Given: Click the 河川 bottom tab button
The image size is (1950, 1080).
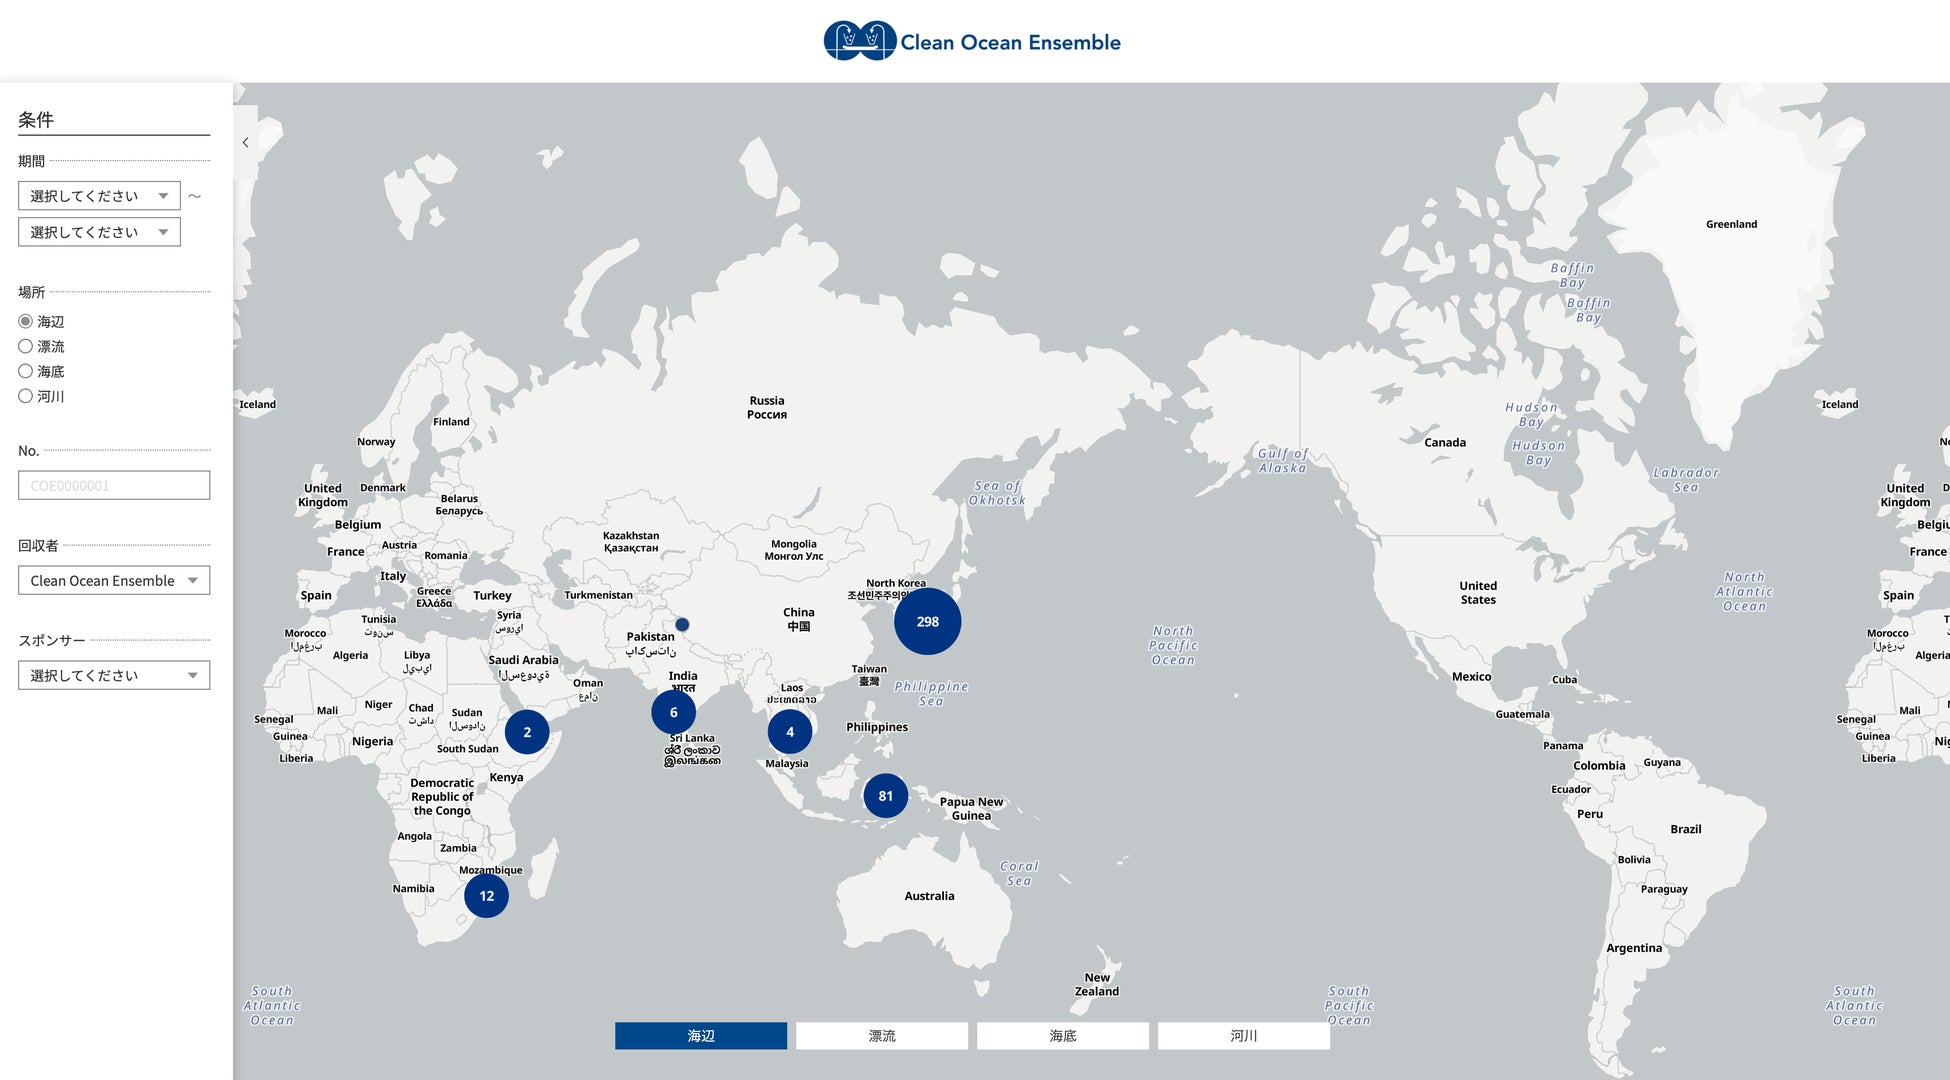Looking at the screenshot, I should 1243,1036.
